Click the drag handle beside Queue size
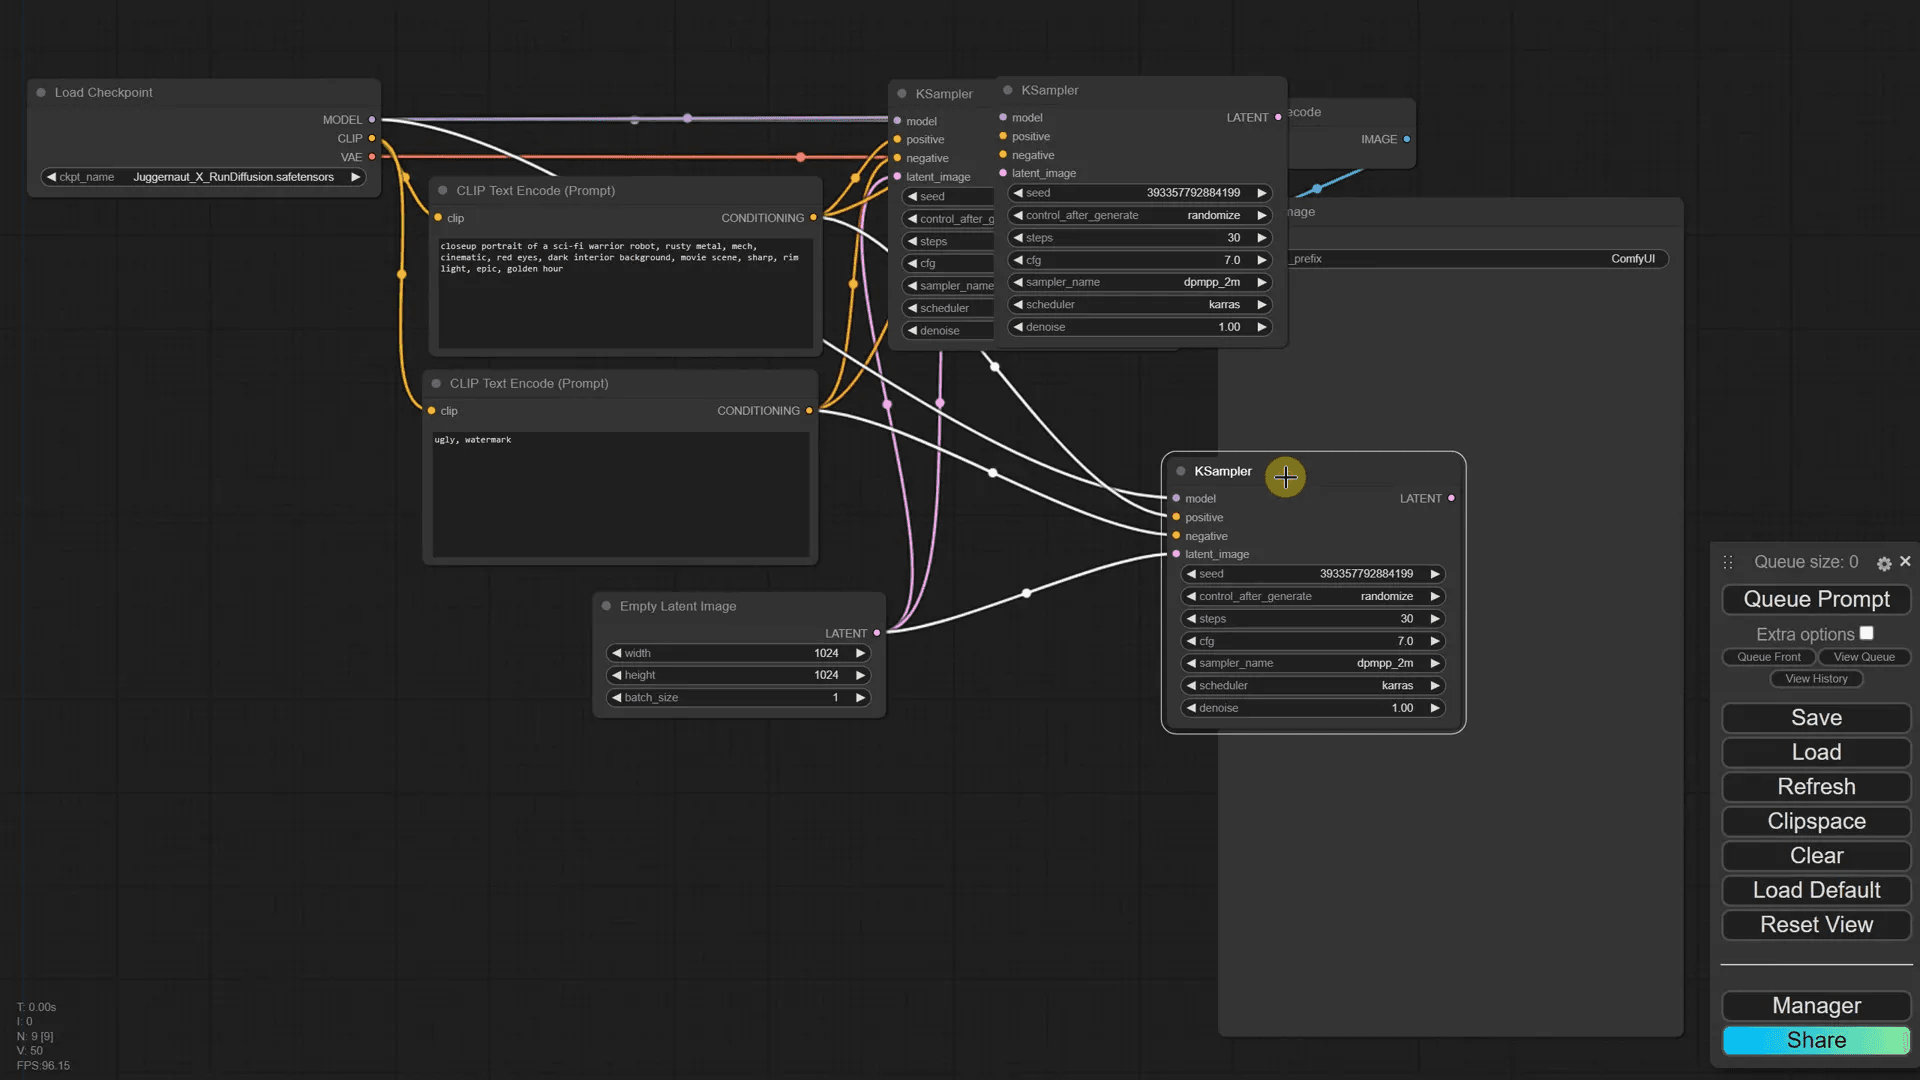 [1727, 562]
